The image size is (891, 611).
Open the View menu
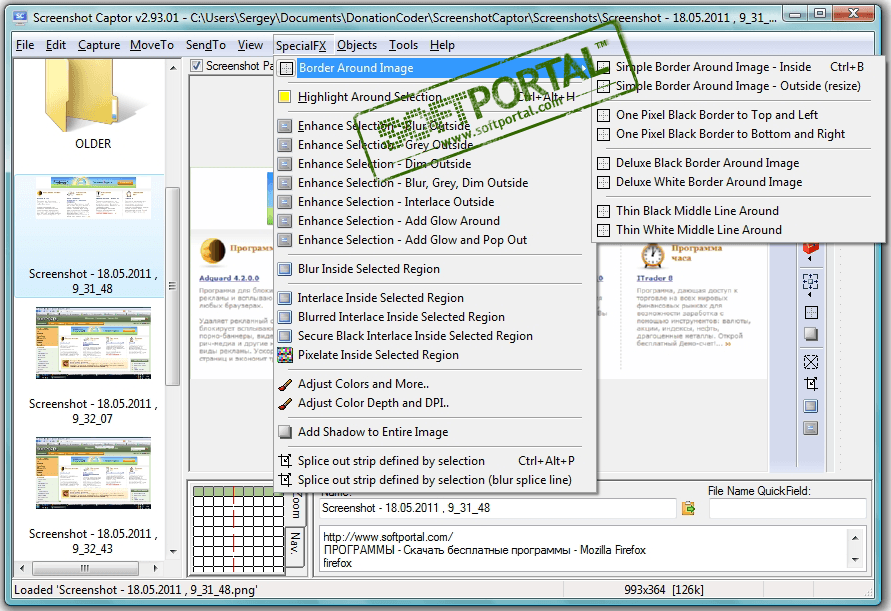[250, 45]
